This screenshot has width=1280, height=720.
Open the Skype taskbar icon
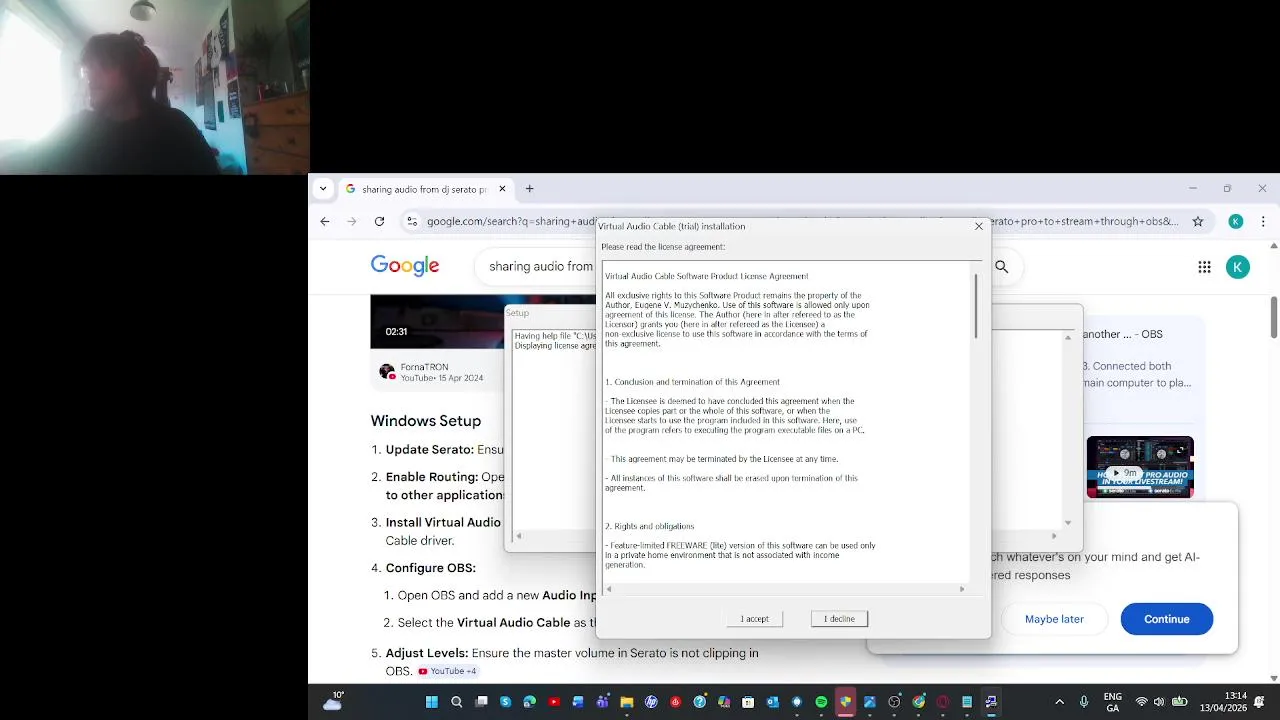coord(505,702)
